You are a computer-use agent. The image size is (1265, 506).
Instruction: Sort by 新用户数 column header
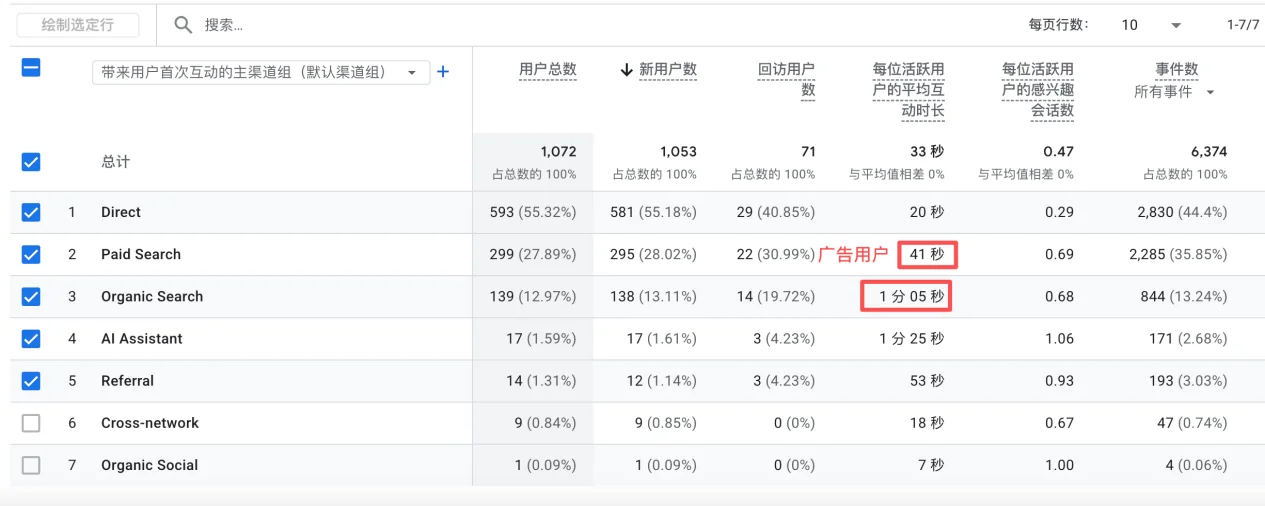668,70
